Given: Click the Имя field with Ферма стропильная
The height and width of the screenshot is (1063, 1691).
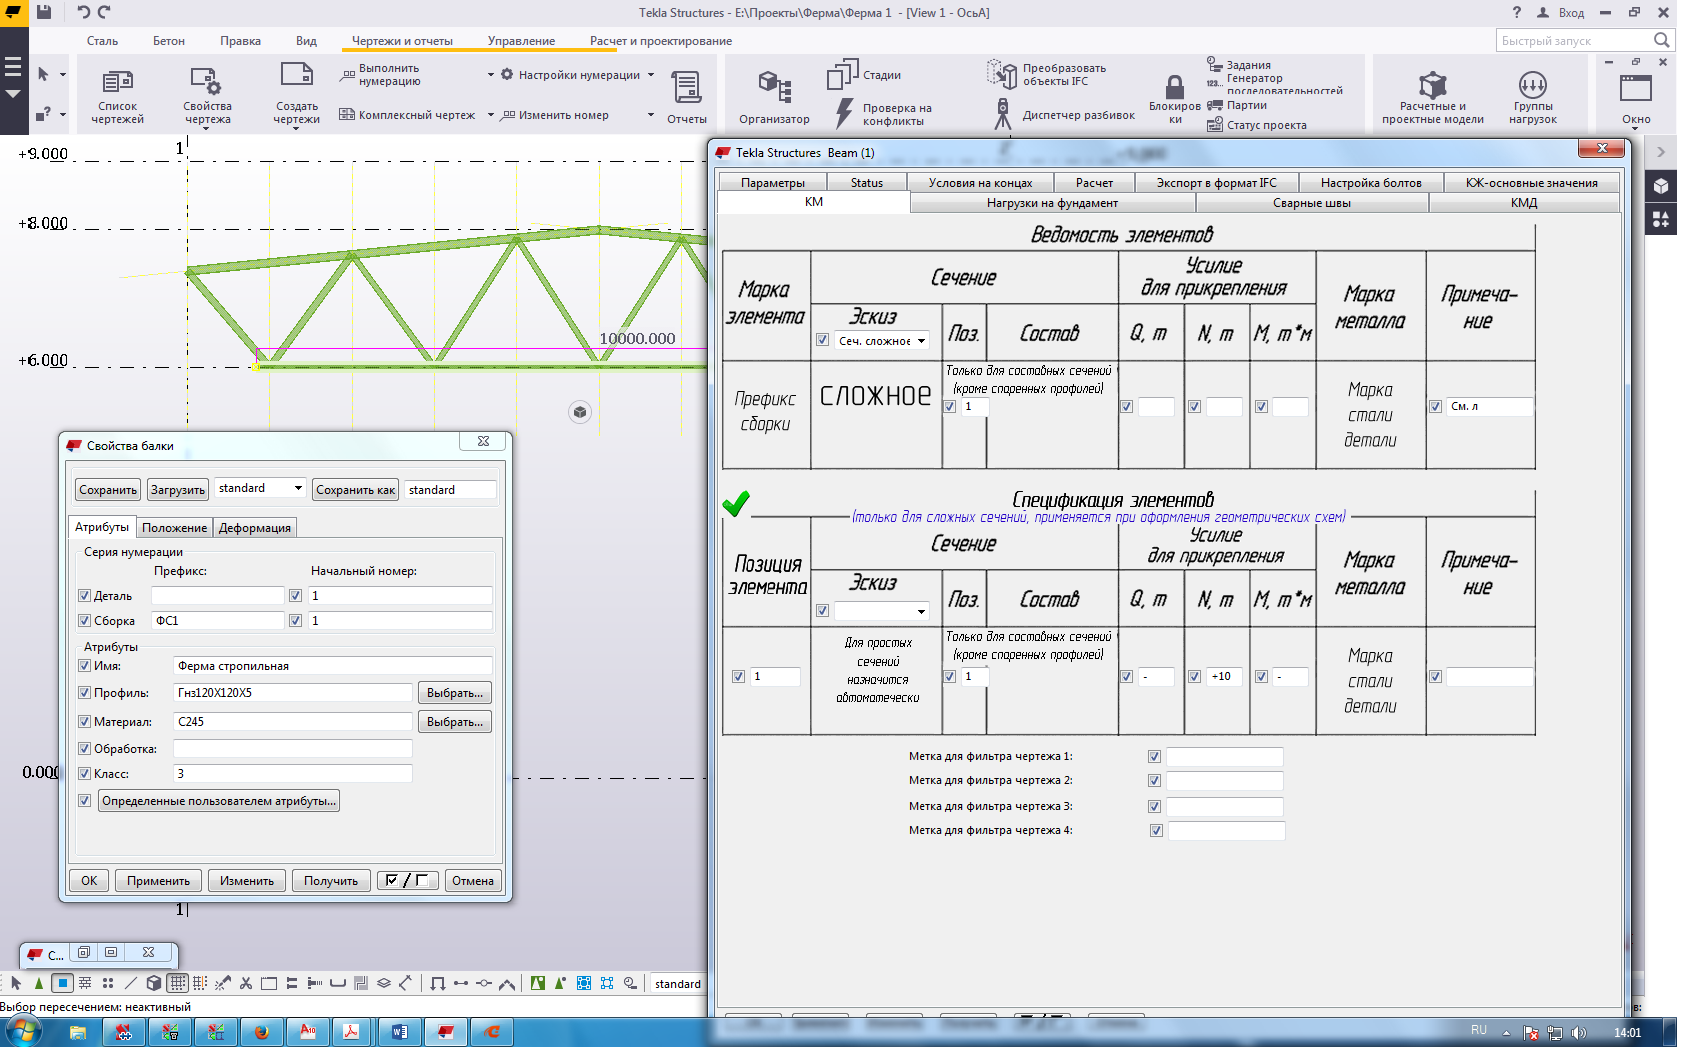Looking at the screenshot, I should 332,666.
